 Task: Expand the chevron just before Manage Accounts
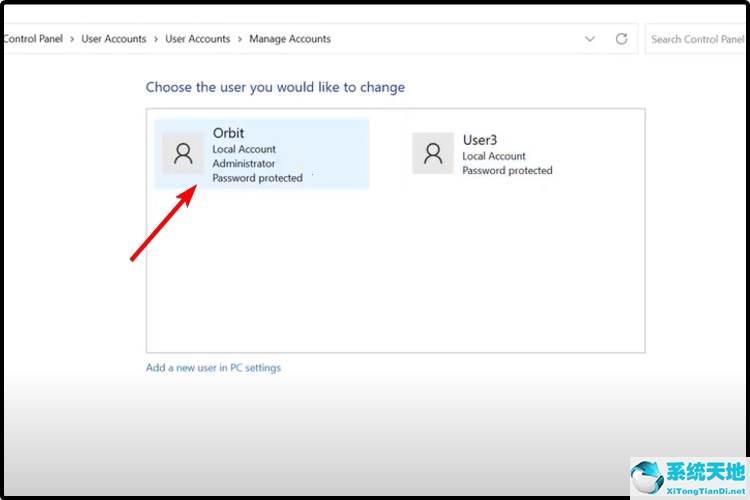[239, 39]
